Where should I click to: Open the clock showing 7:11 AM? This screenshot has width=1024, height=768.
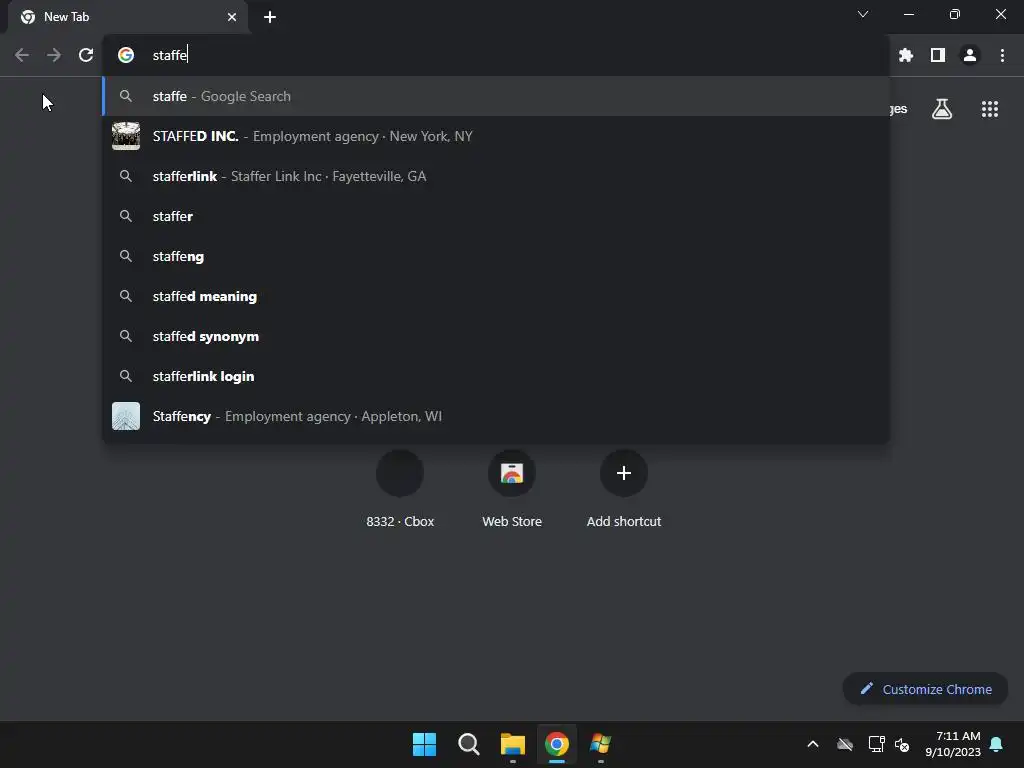[953, 744]
